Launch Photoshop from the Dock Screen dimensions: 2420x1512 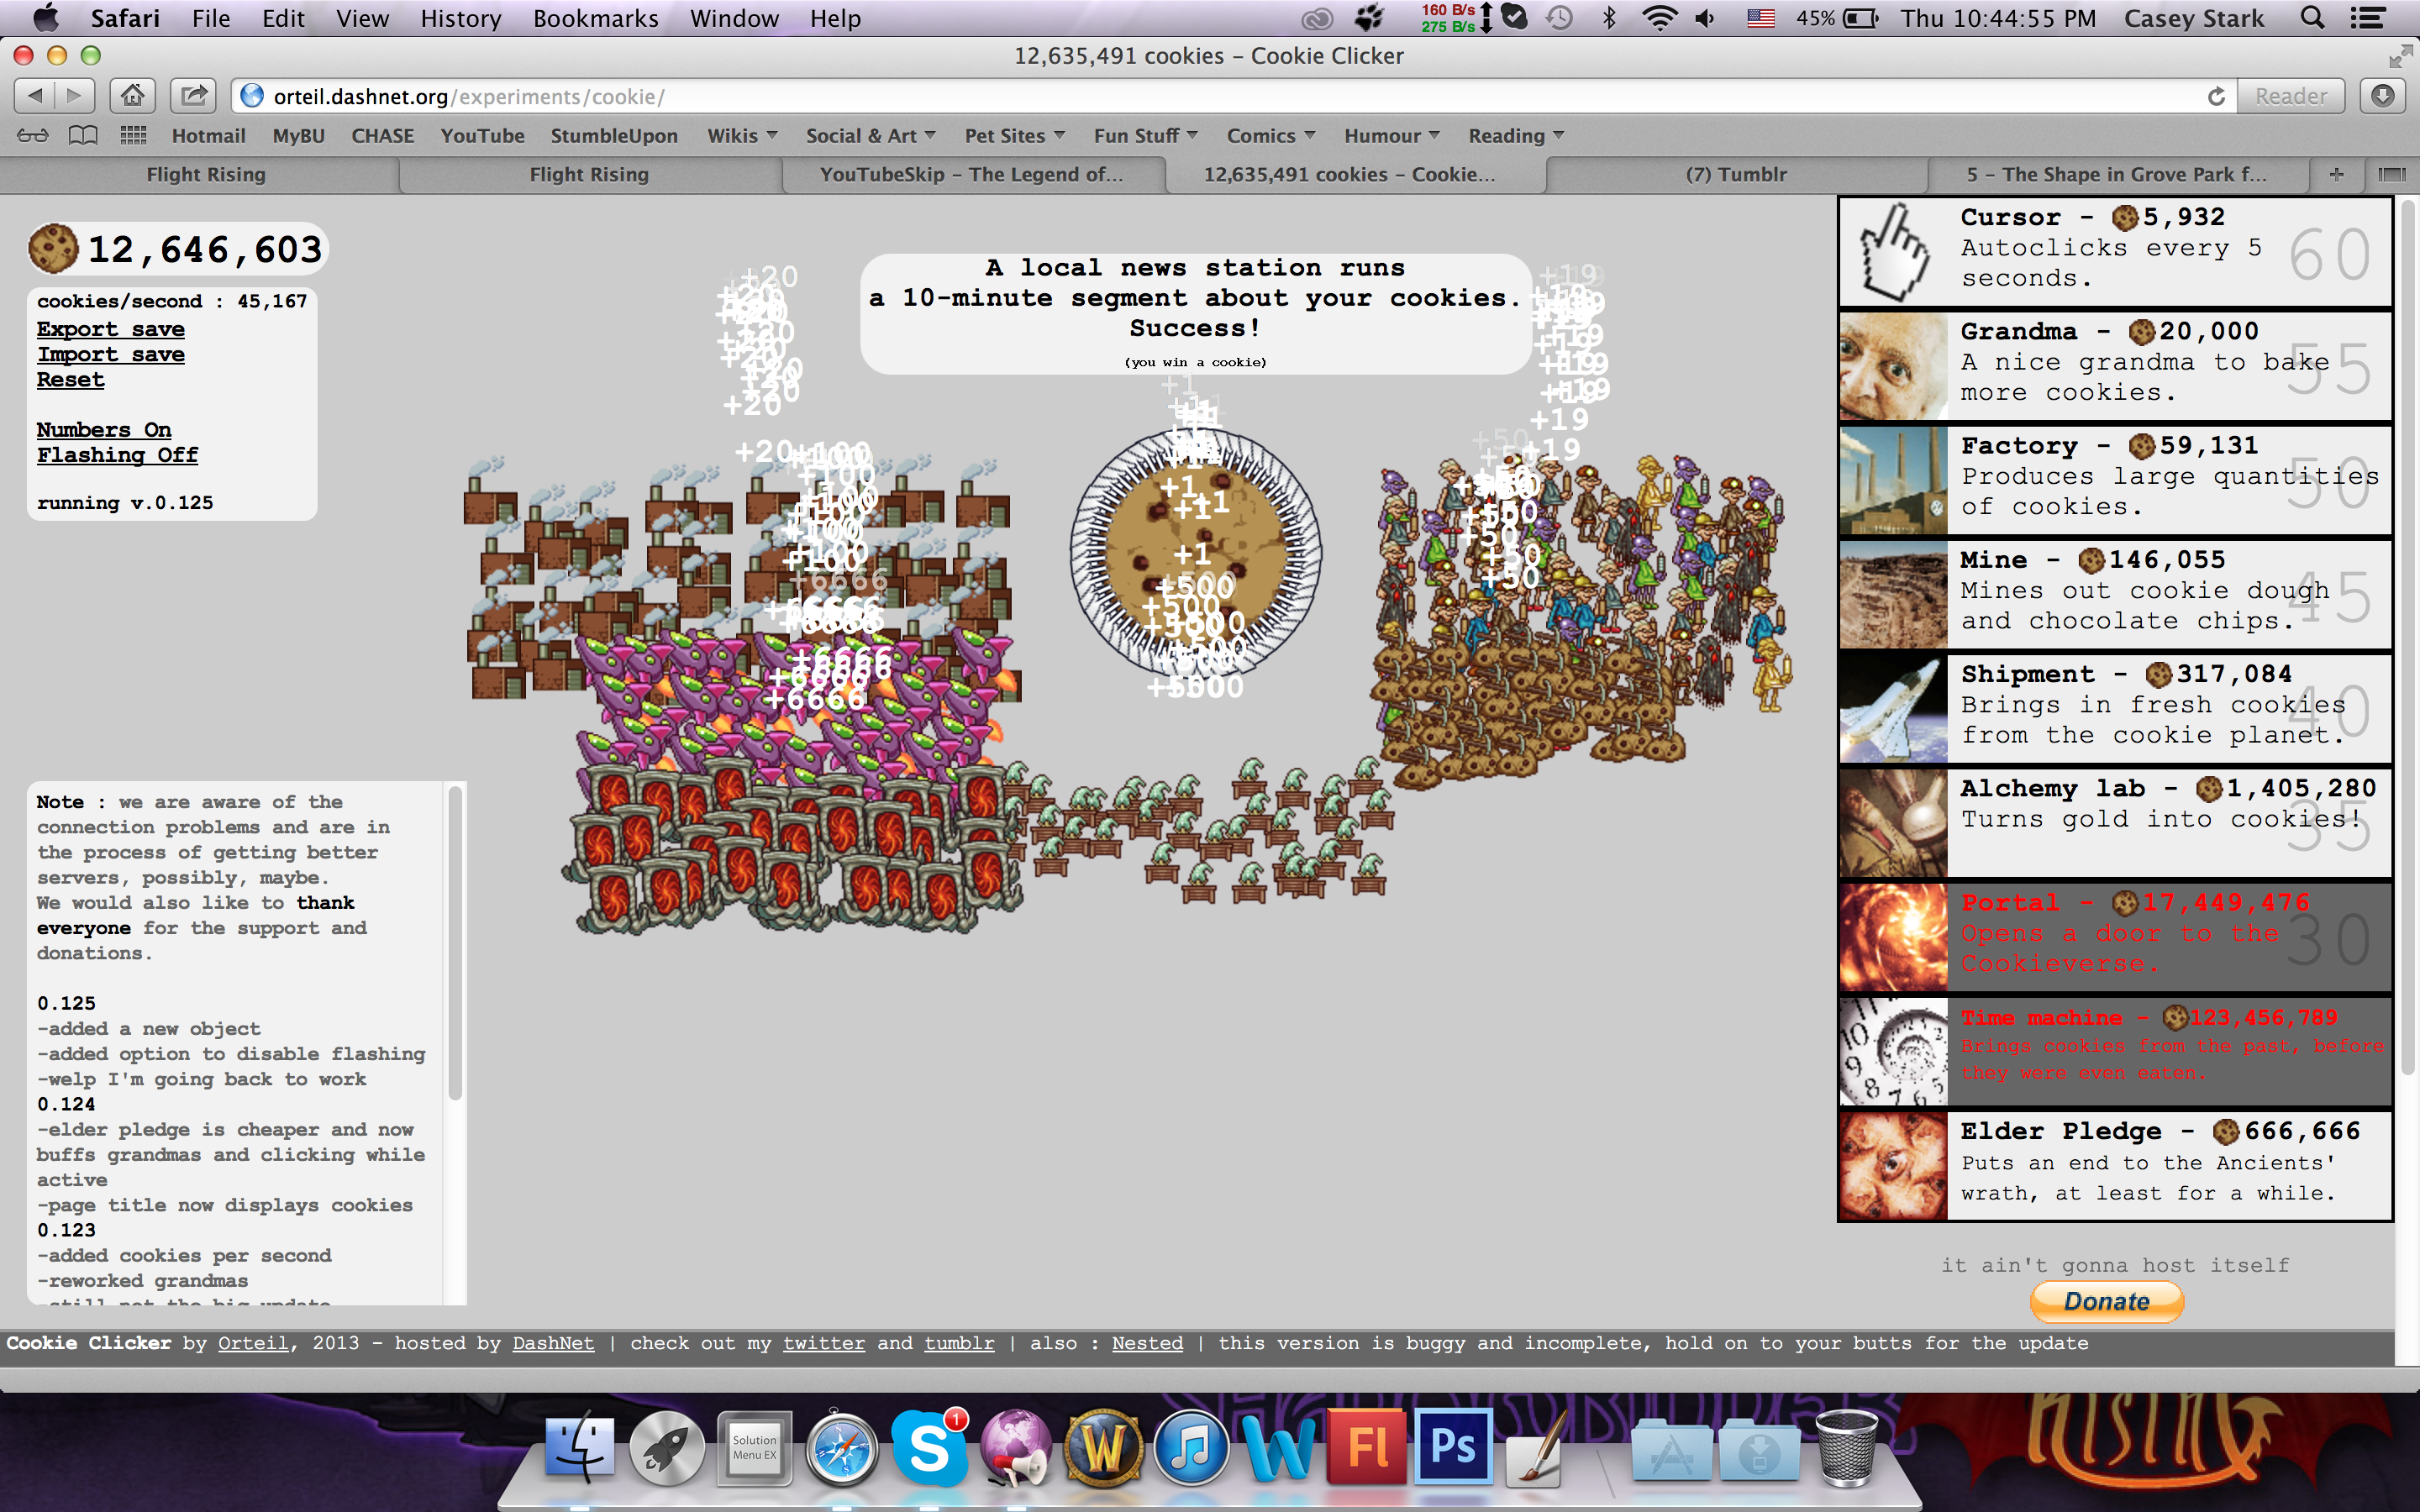(1453, 1447)
